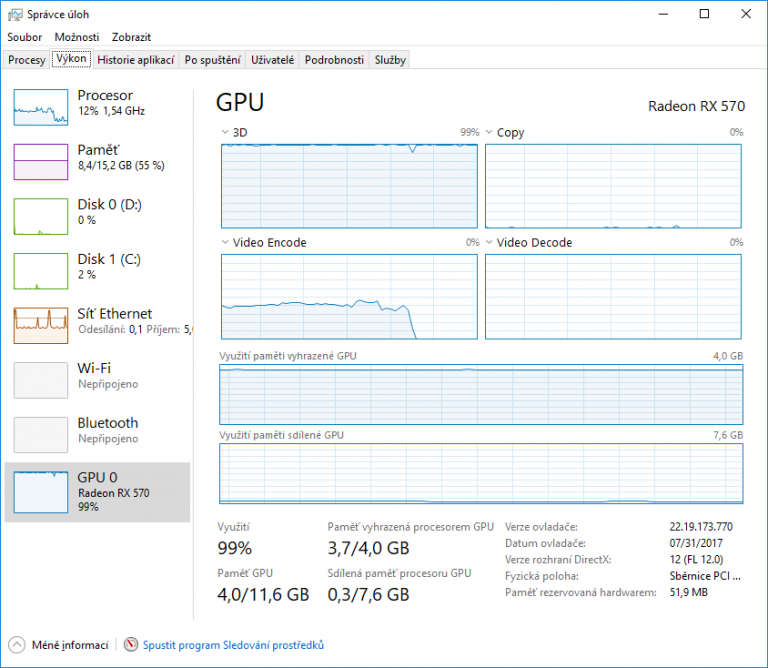
Task: Select the Procesor mini graph thumbnail
Action: tap(41, 106)
